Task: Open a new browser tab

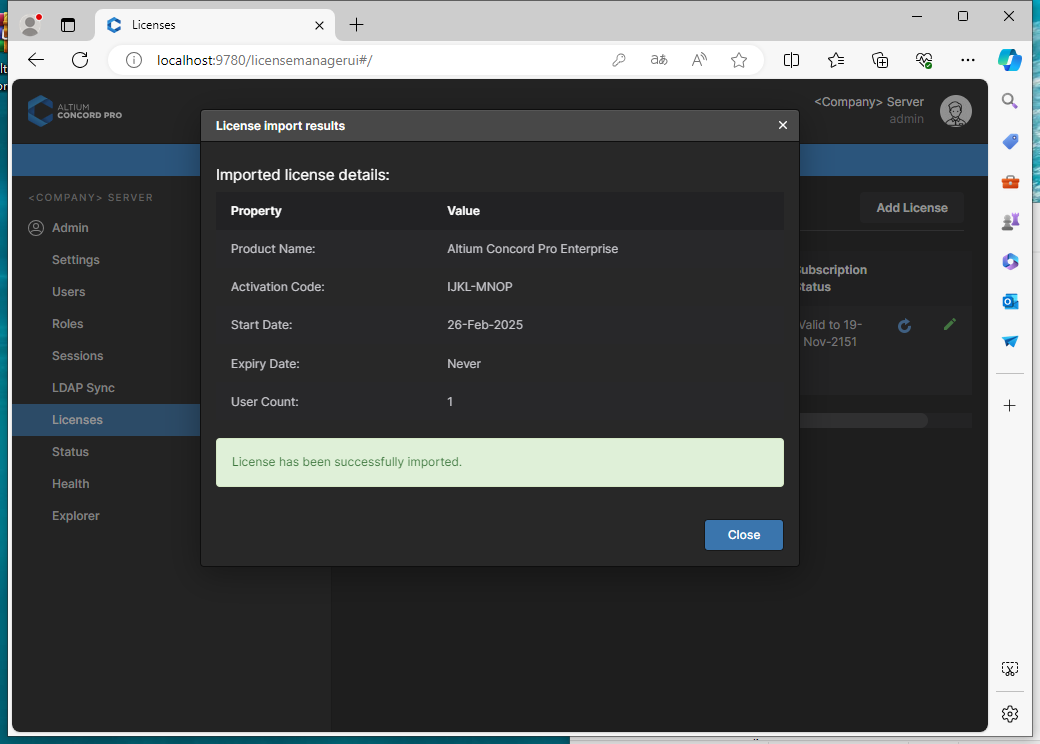Action: (x=357, y=25)
